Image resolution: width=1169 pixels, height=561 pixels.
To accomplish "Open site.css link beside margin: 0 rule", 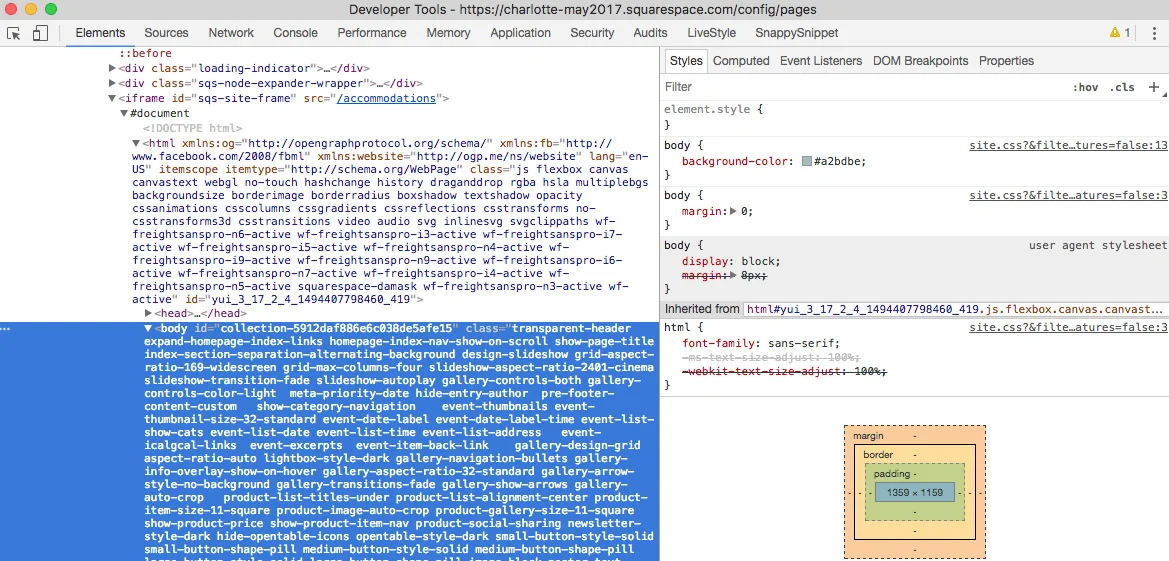I will (1068, 195).
